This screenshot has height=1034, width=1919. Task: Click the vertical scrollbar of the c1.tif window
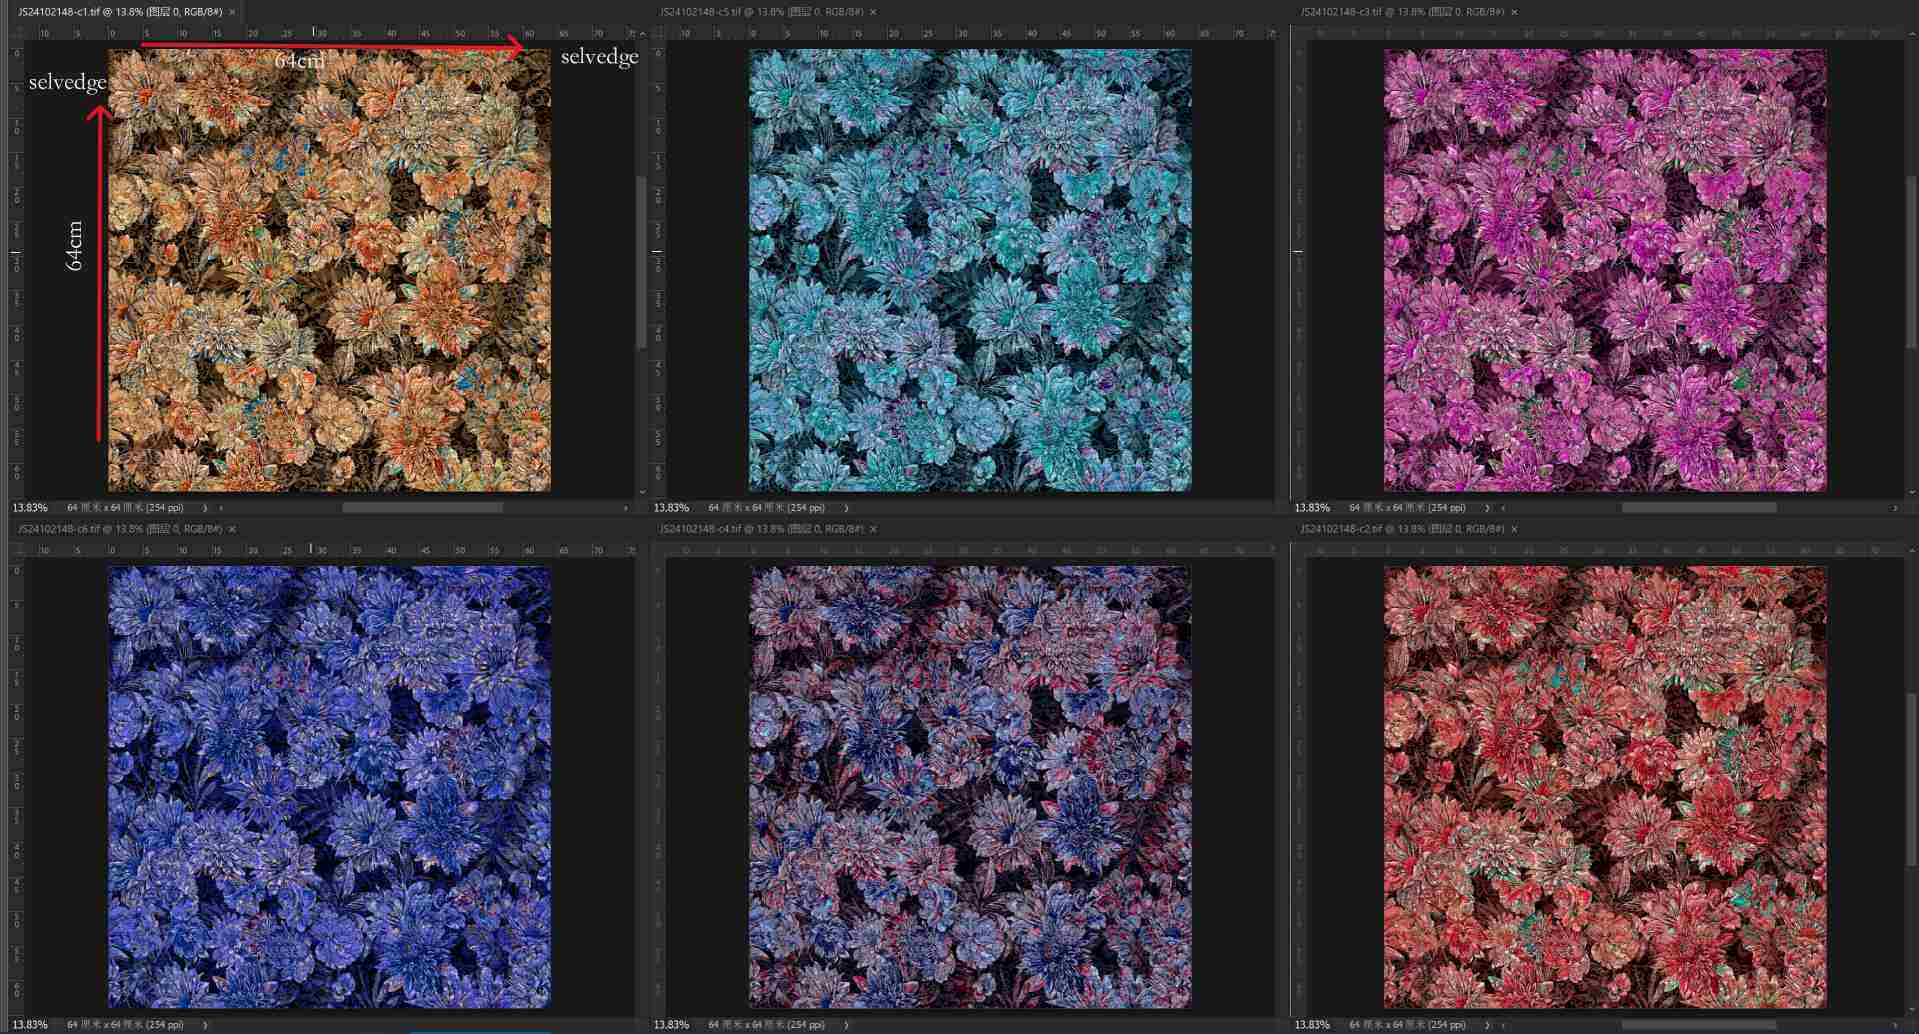tap(641, 262)
